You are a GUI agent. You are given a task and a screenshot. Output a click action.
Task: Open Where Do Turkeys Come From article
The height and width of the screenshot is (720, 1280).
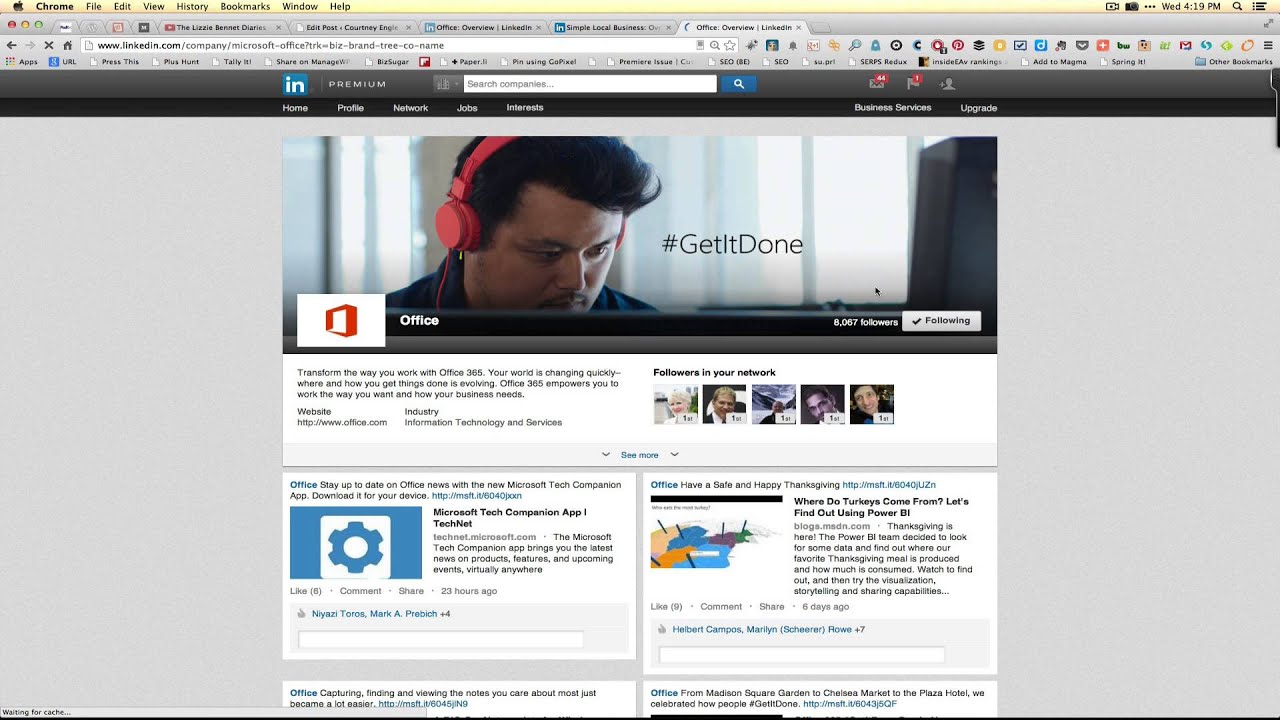(x=881, y=507)
